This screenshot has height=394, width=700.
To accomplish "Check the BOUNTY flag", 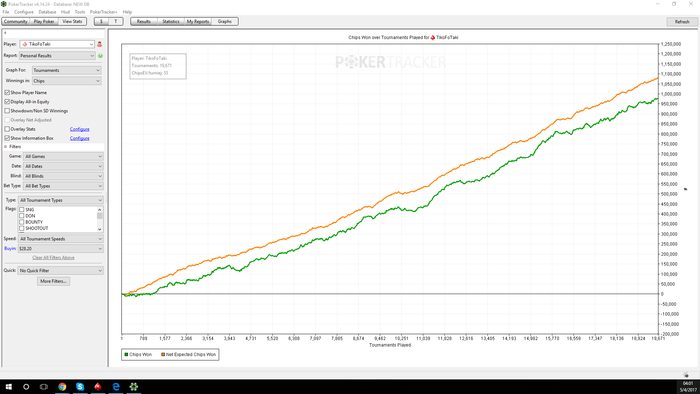I will 21,222.
